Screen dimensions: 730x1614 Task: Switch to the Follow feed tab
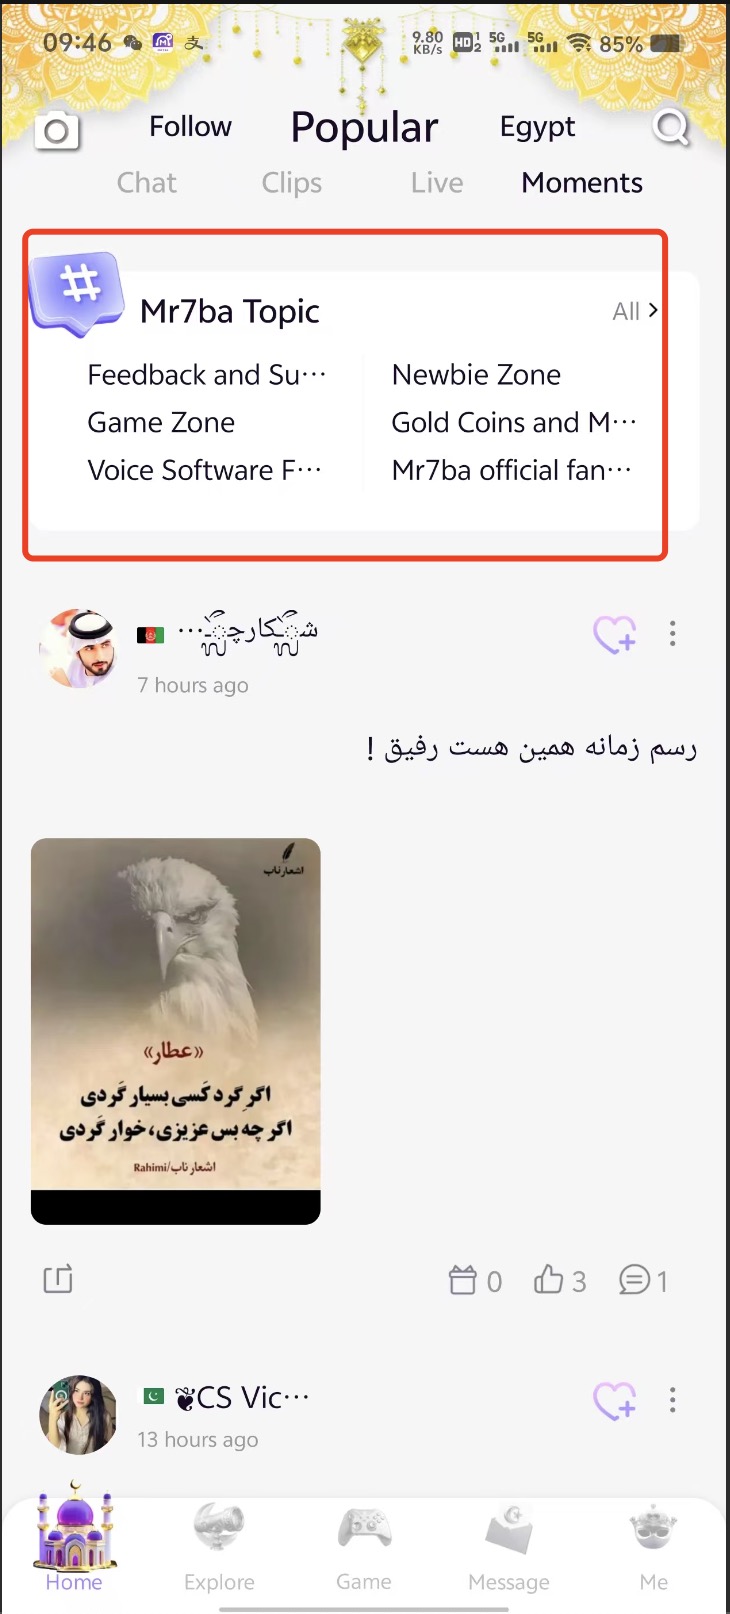click(x=190, y=127)
